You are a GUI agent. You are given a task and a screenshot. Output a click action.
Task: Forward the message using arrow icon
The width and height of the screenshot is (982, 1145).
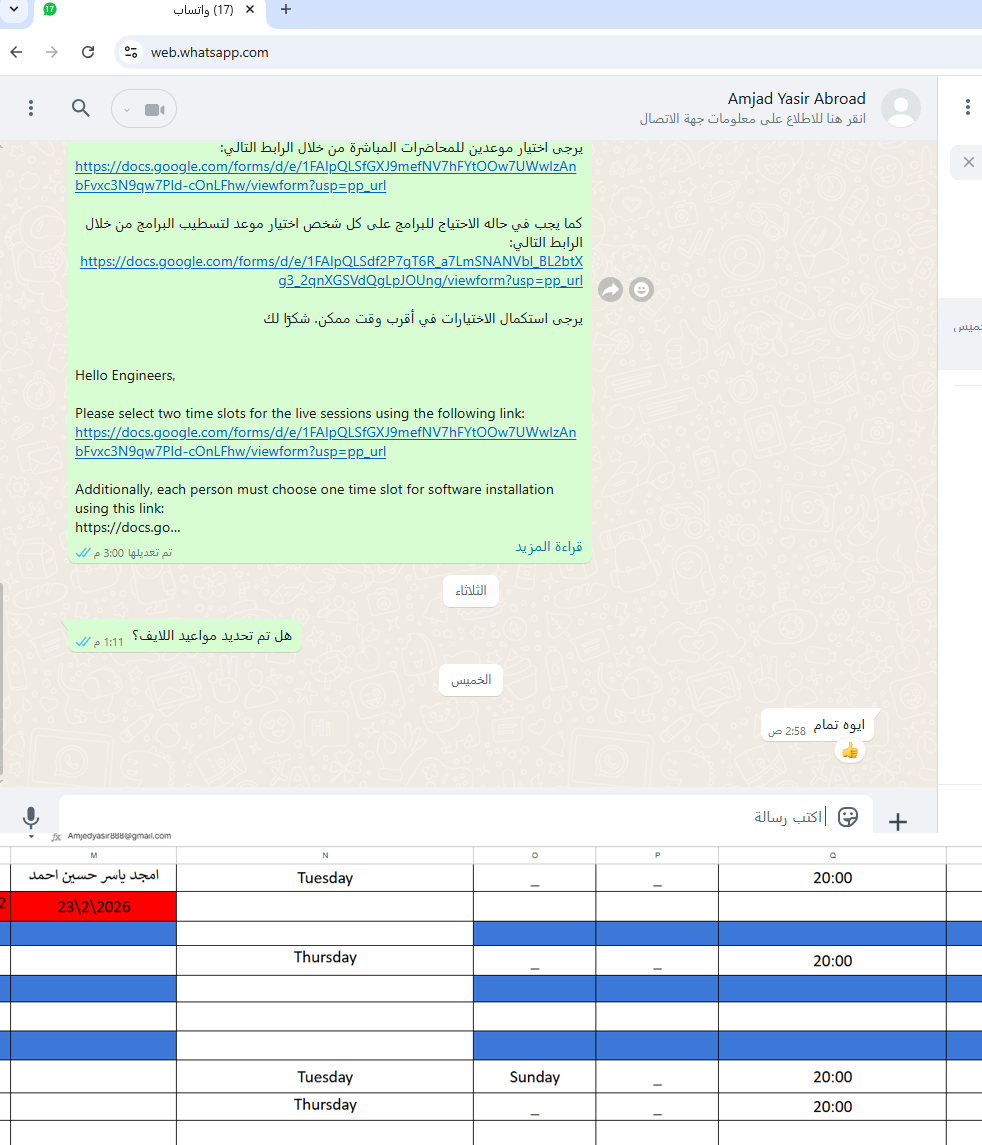pos(610,290)
